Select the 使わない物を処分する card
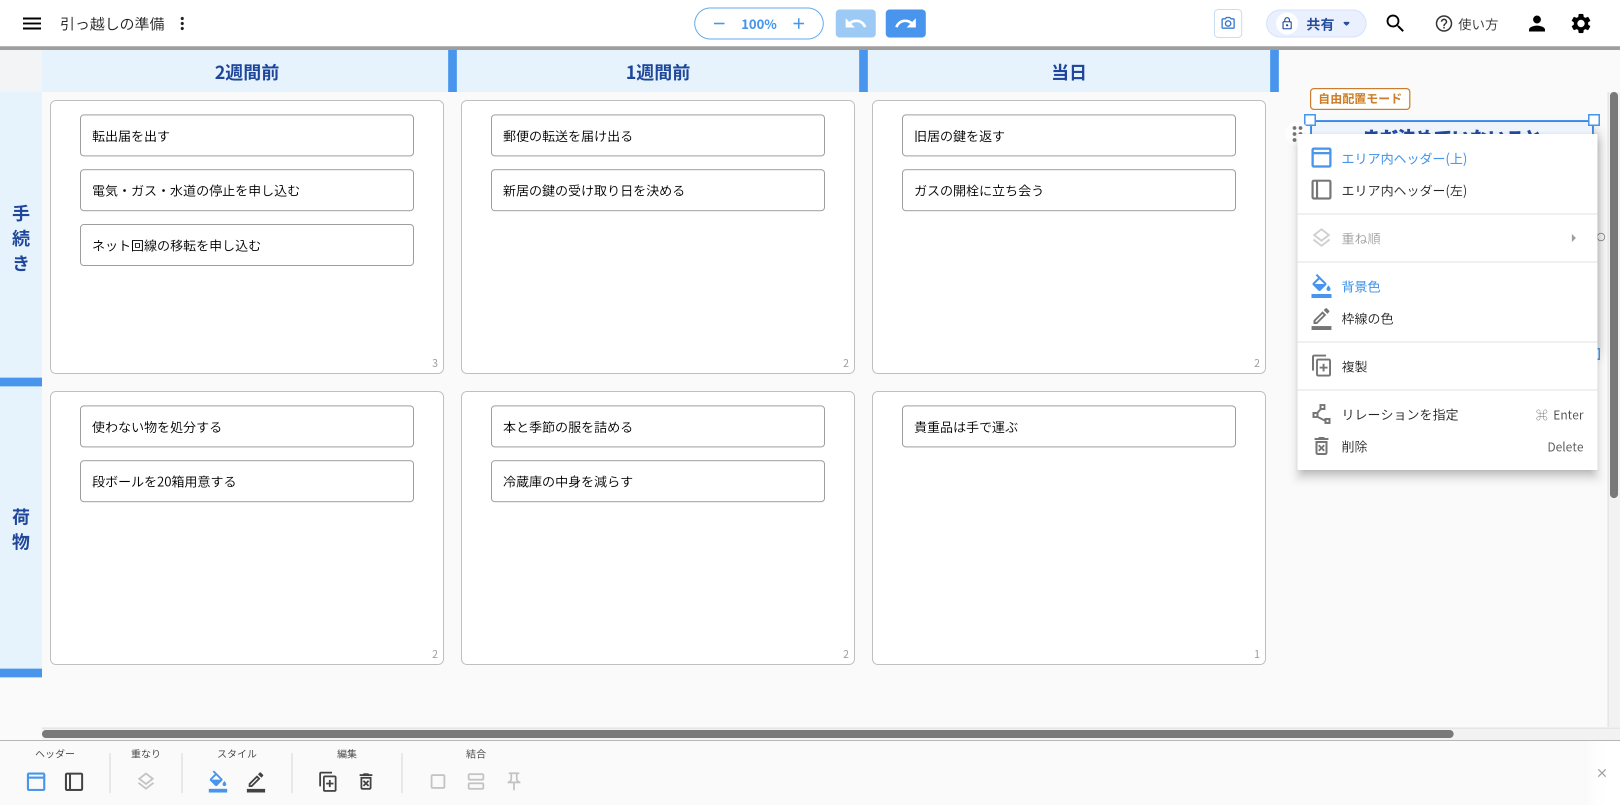Screen dimensions: 1620x805 tap(247, 426)
